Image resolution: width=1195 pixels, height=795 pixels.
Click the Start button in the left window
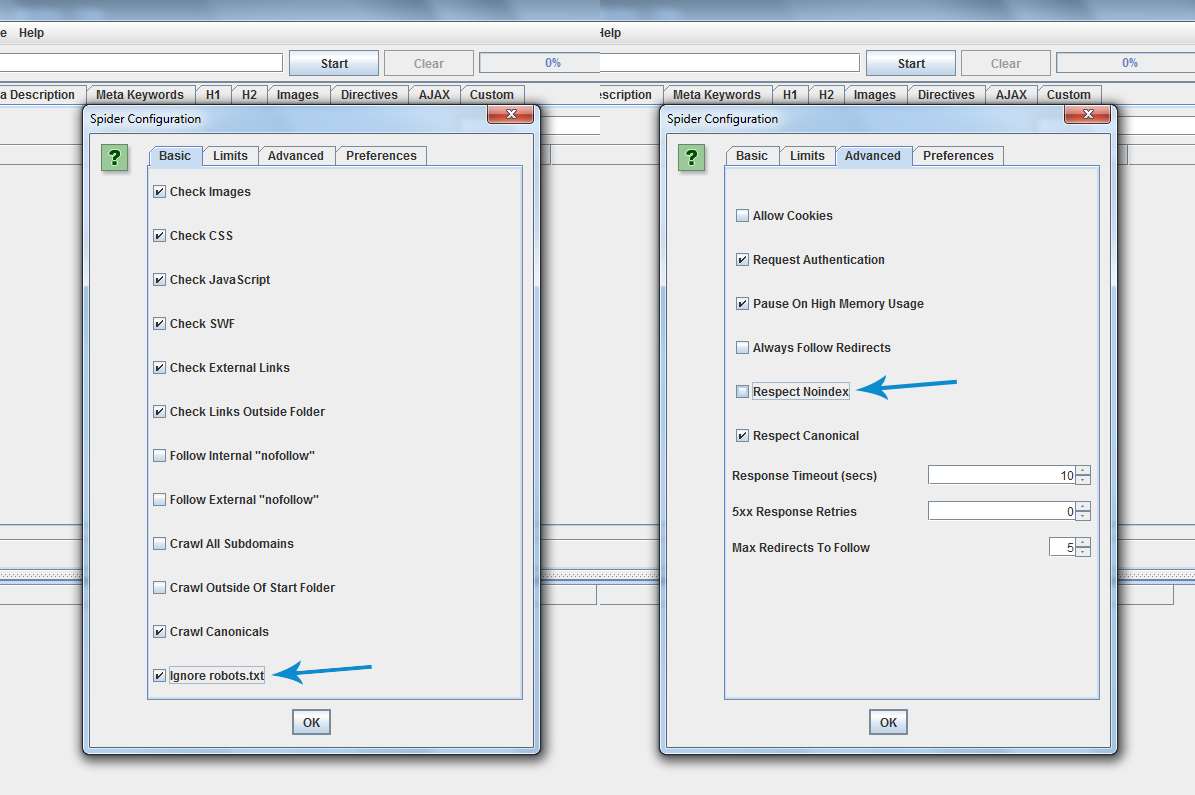click(x=334, y=63)
